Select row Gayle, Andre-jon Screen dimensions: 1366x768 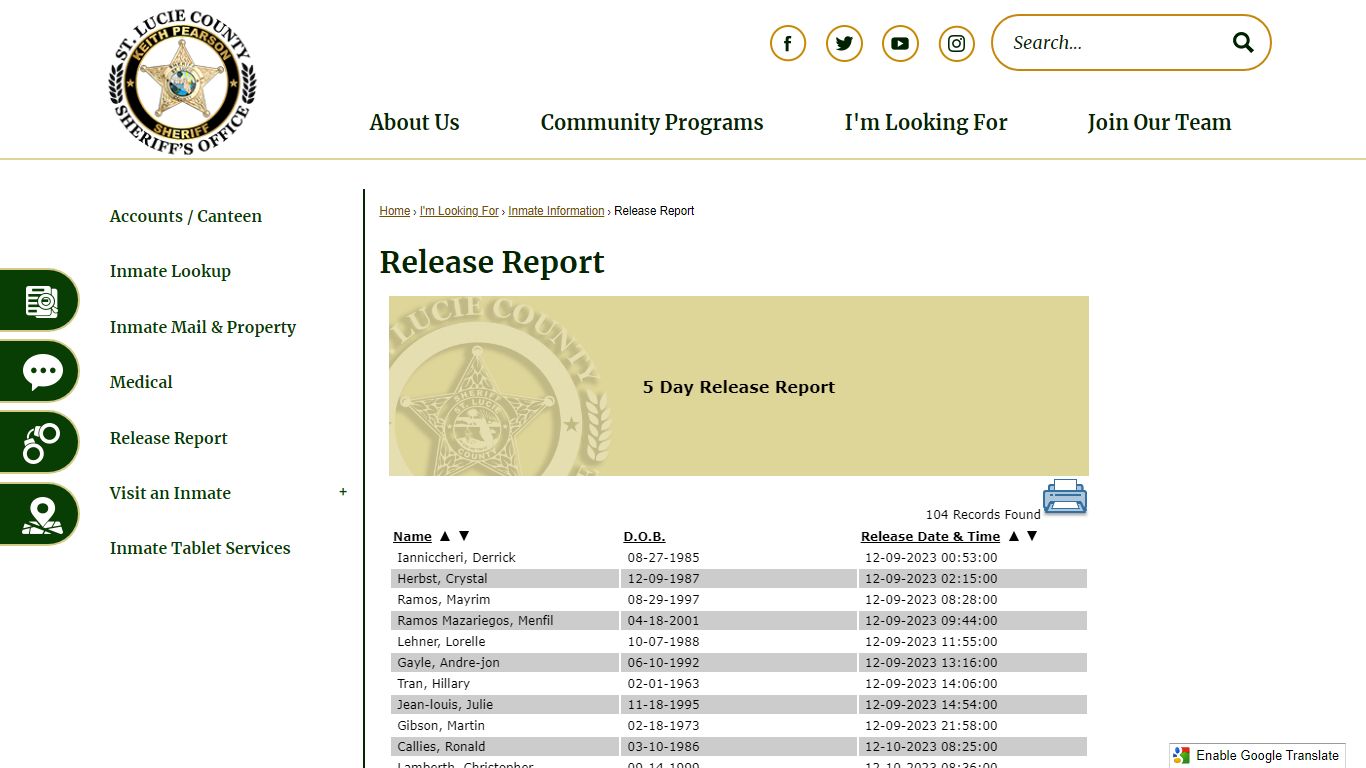point(739,663)
